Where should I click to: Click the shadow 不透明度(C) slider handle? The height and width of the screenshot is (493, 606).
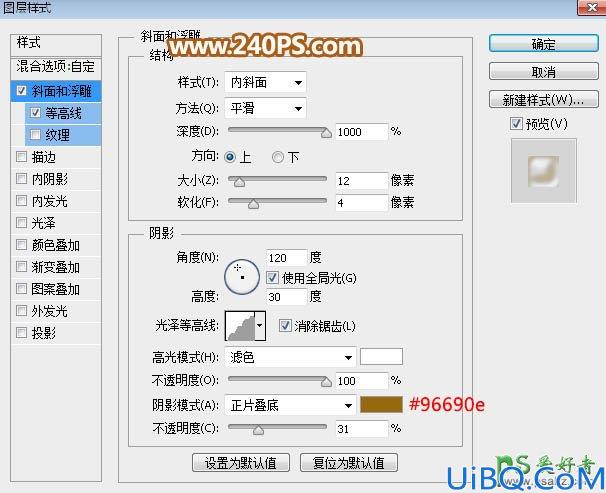[258, 430]
